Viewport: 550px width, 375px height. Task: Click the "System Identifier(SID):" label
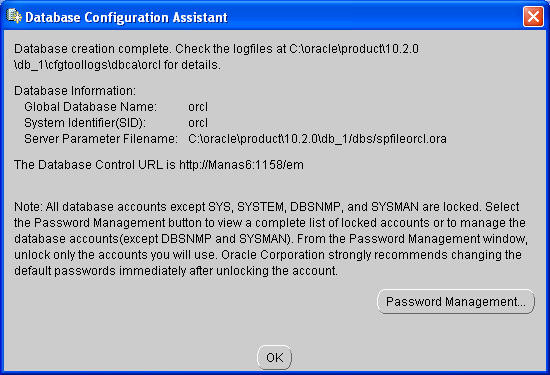pos(85,123)
